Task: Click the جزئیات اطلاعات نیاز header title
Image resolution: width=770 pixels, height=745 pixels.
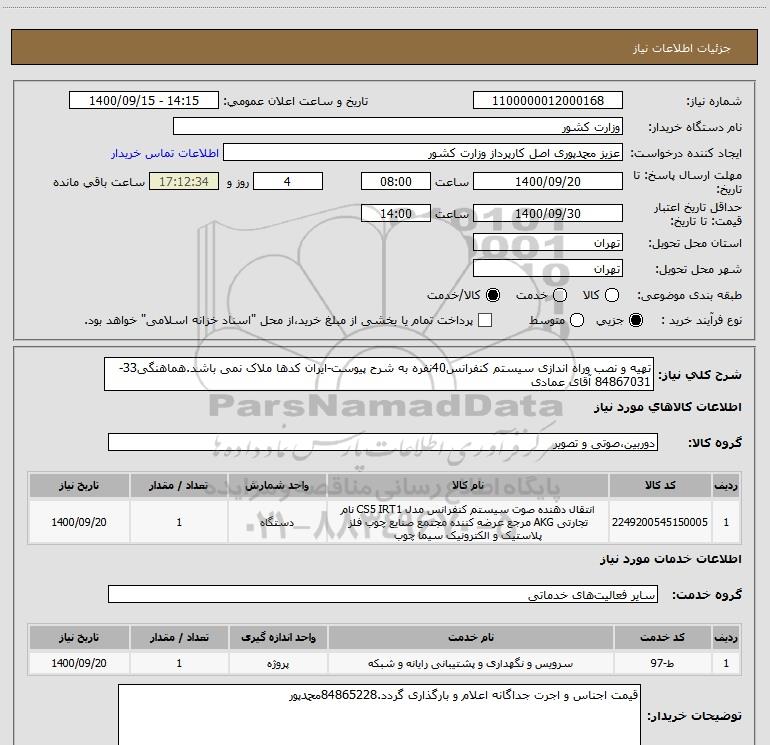Action: [681, 48]
